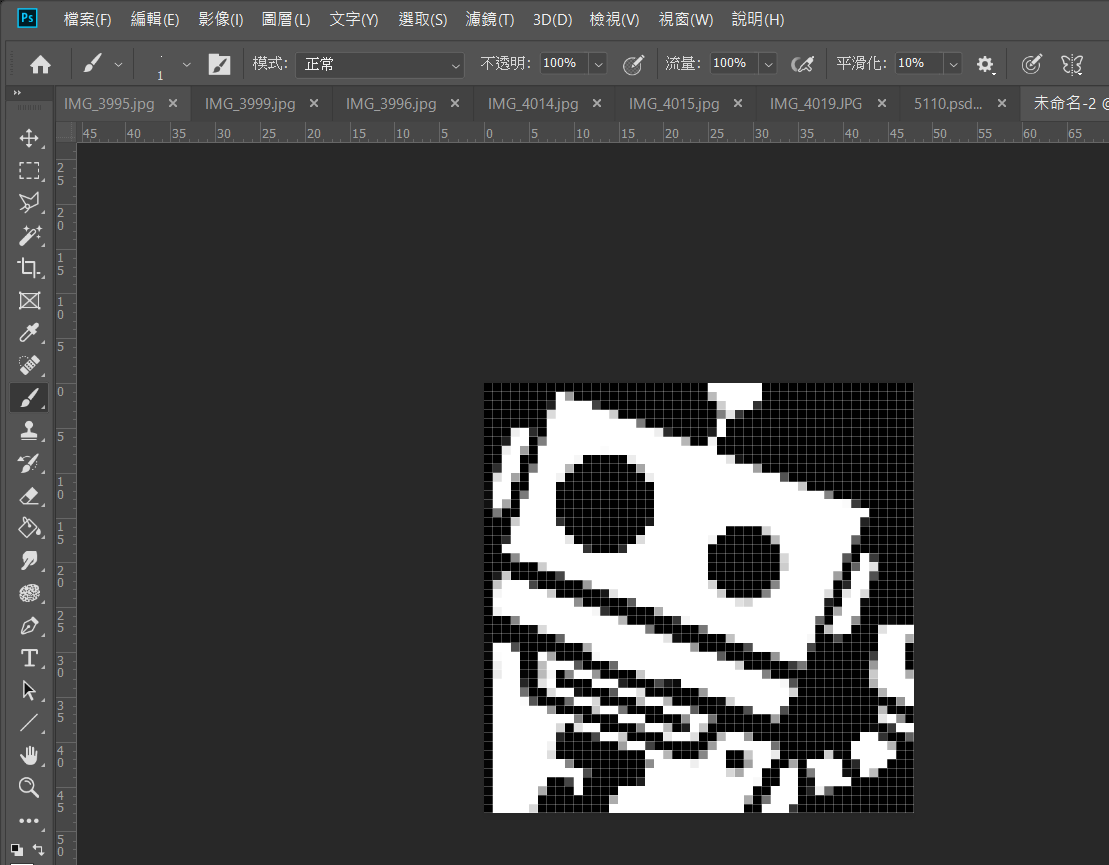Image resolution: width=1109 pixels, height=865 pixels.
Task: Toggle the brush settings panel button
Action: (219, 64)
